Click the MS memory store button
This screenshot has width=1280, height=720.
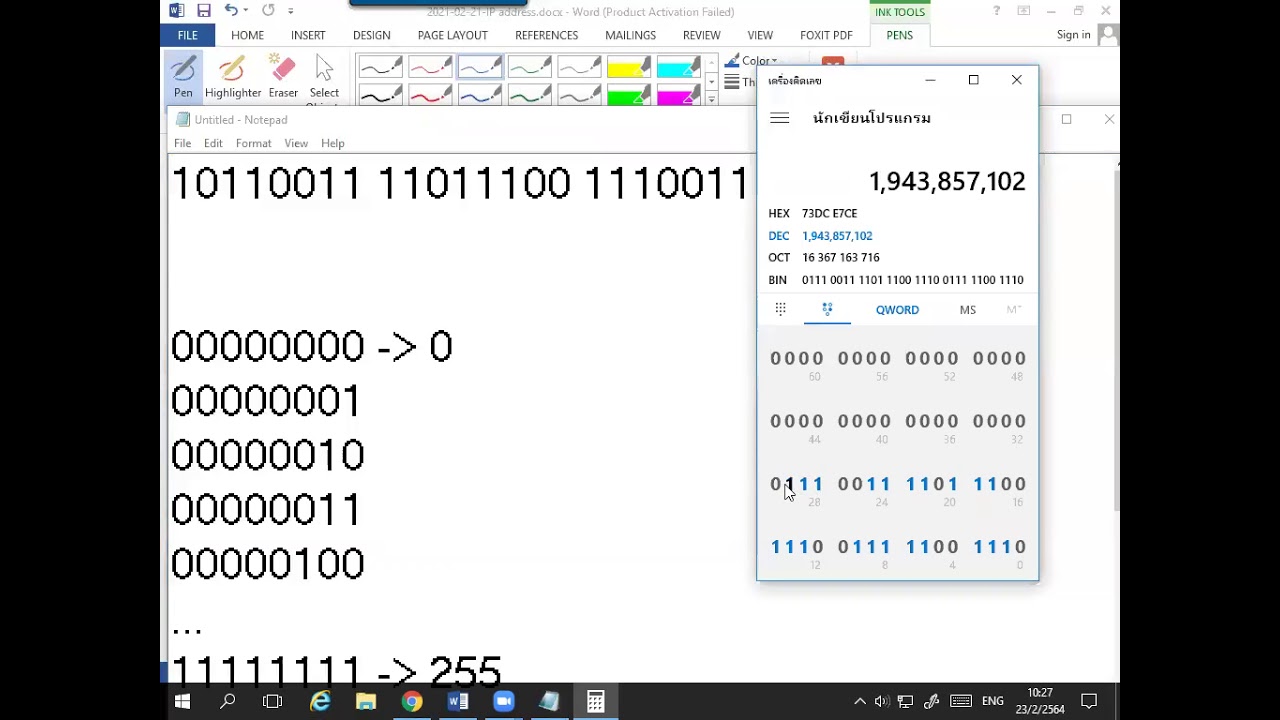coord(967,310)
